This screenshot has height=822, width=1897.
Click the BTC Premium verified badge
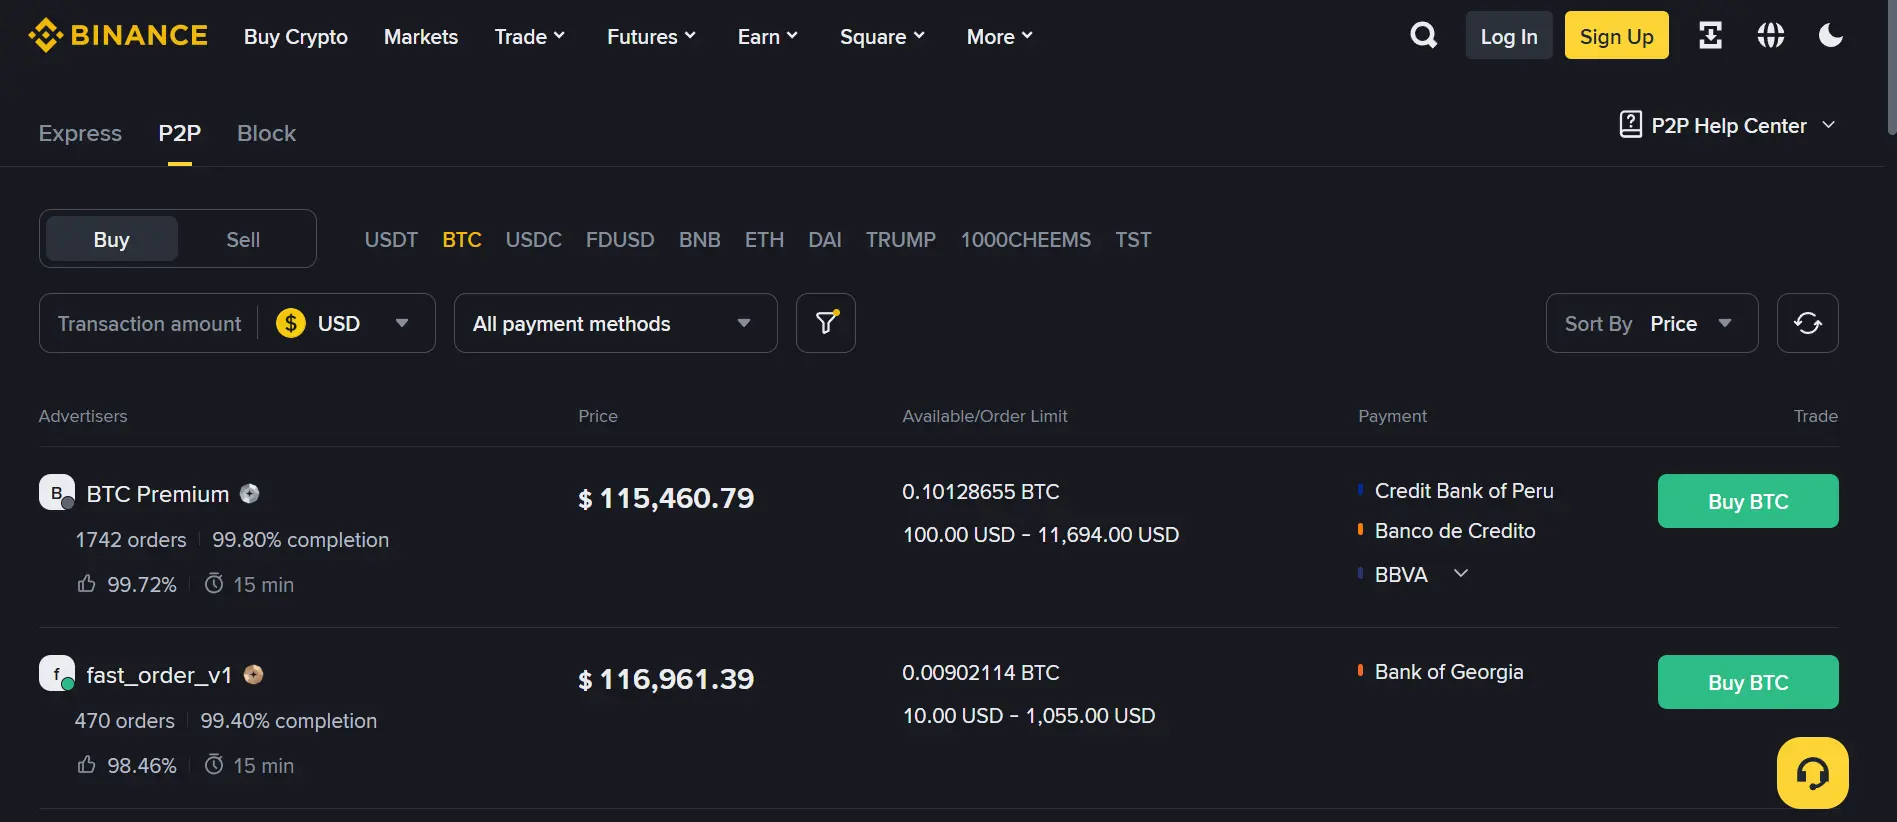pyautogui.click(x=250, y=493)
